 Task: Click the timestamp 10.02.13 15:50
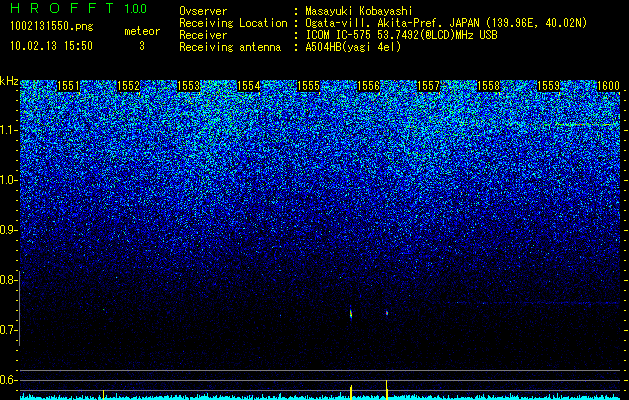pos(51,46)
